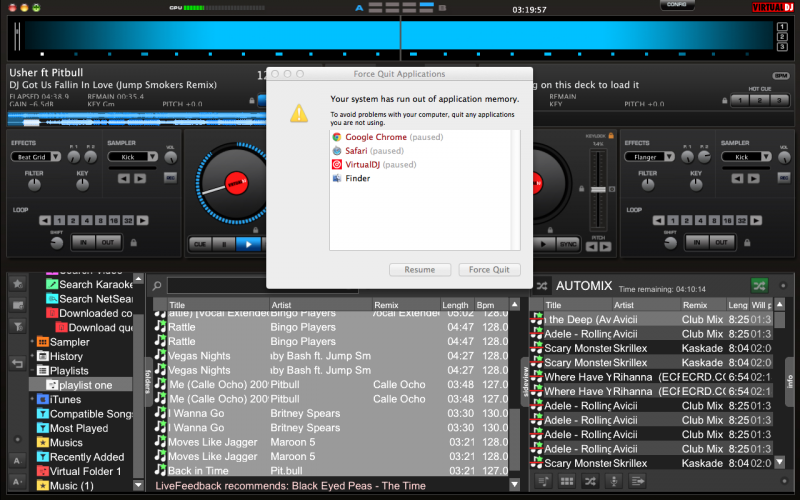Viewport: 800px width, 500px height.
Task: Click right deck sampler play arrow
Action: click(754, 178)
